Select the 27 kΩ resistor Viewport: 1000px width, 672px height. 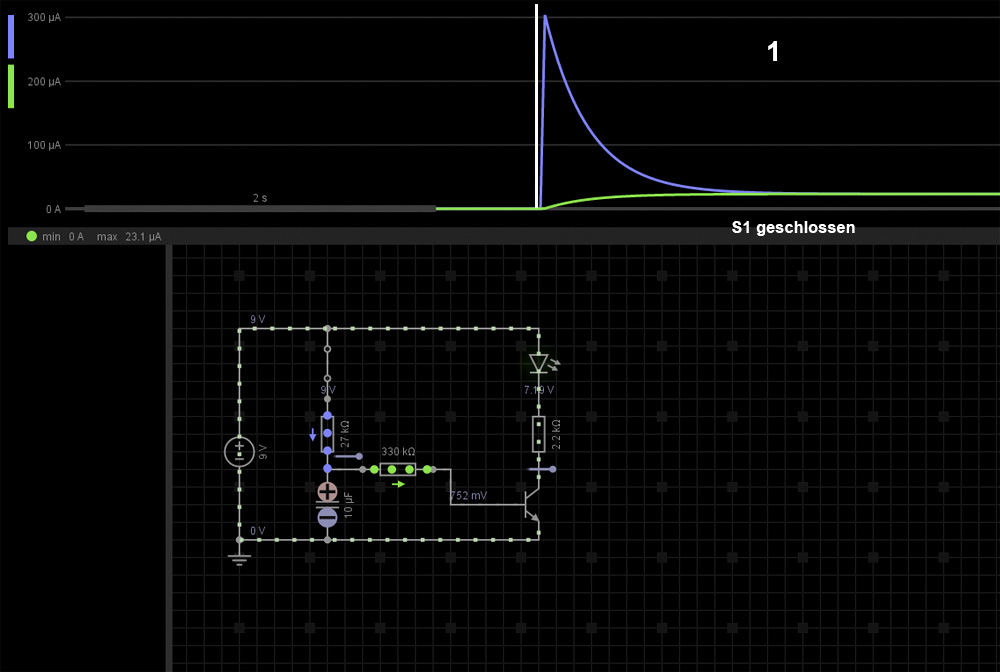(327, 432)
